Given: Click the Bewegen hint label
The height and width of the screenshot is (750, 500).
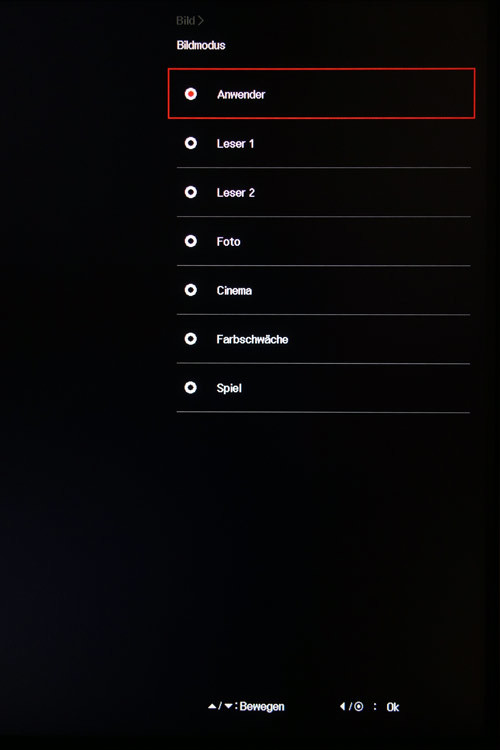Looking at the screenshot, I should 262,706.
